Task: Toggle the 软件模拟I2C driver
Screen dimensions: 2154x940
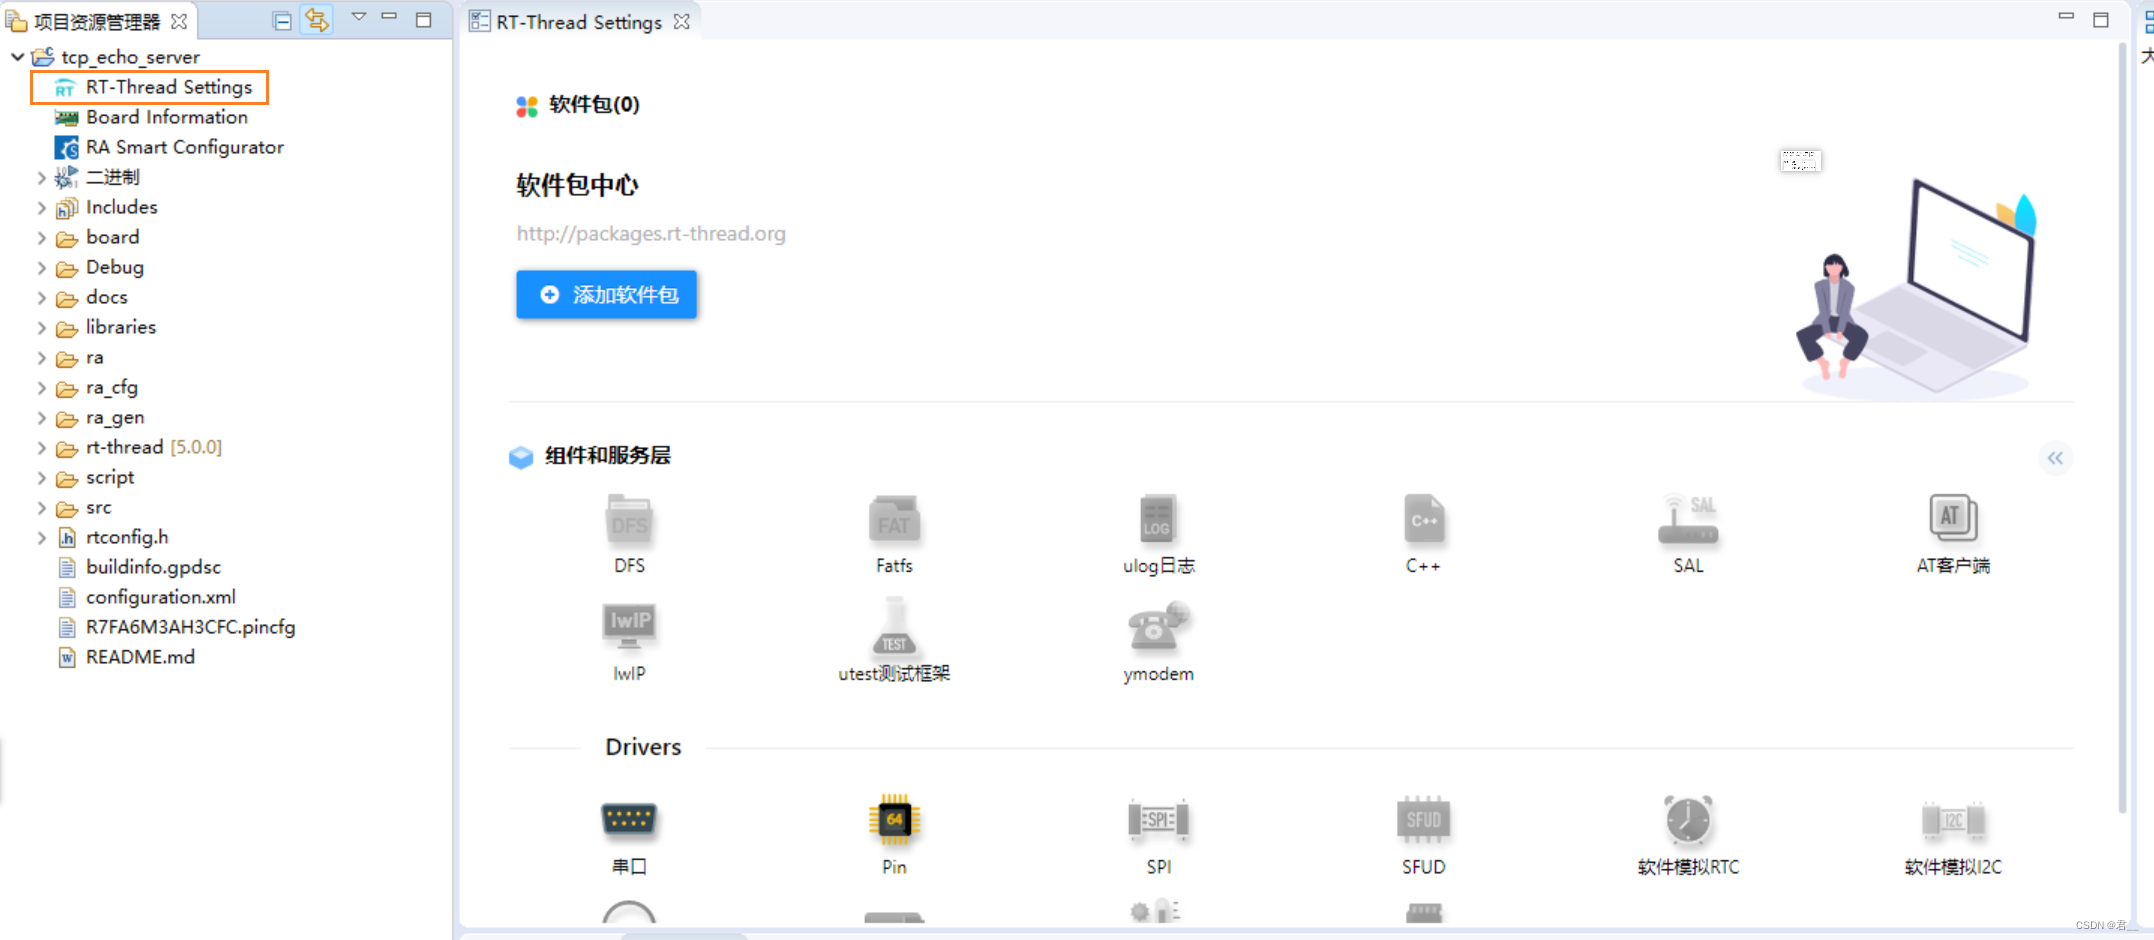Action: 1951,822
